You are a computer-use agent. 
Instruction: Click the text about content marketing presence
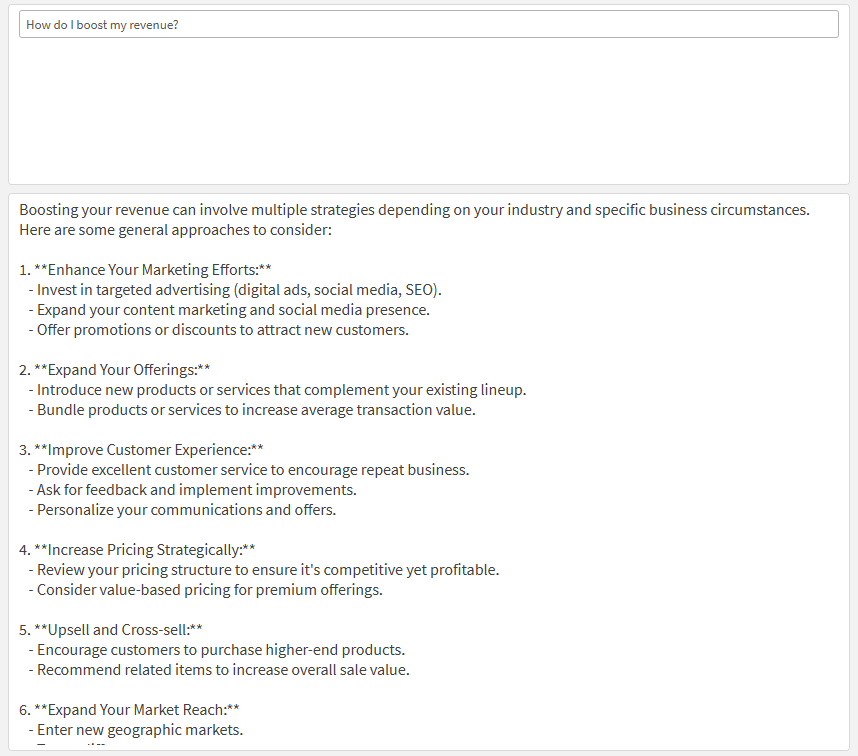point(231,309)
